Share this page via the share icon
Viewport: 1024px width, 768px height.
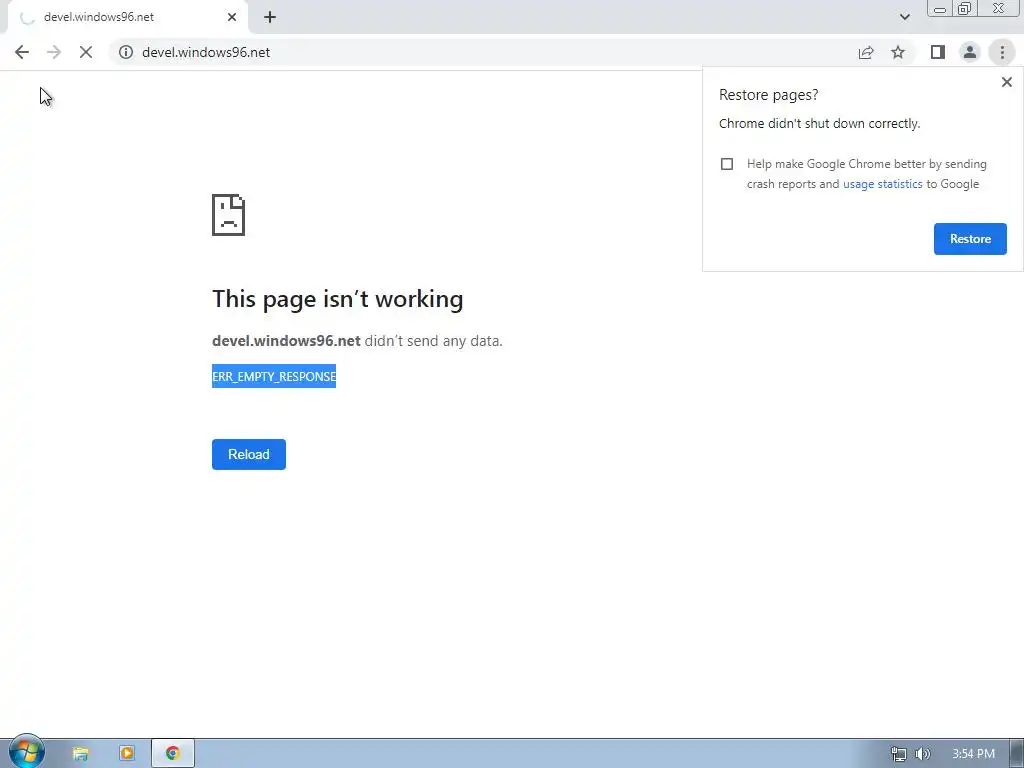pyautogui.click(x=866, y=52)
